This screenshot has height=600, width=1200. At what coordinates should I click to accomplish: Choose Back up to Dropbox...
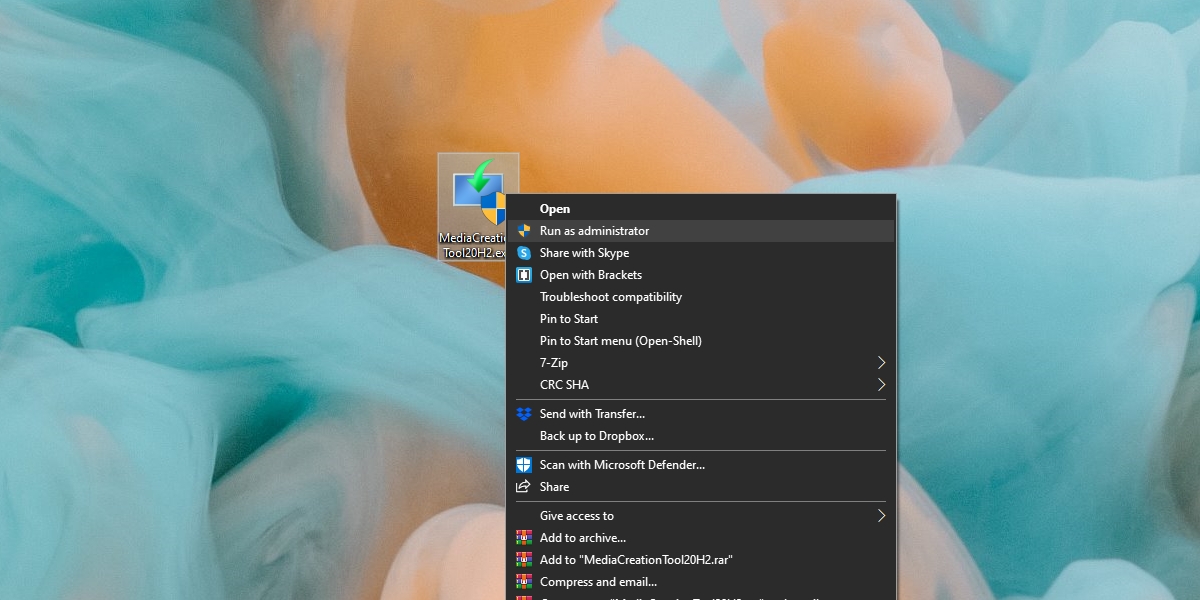[x=596, y=436]
